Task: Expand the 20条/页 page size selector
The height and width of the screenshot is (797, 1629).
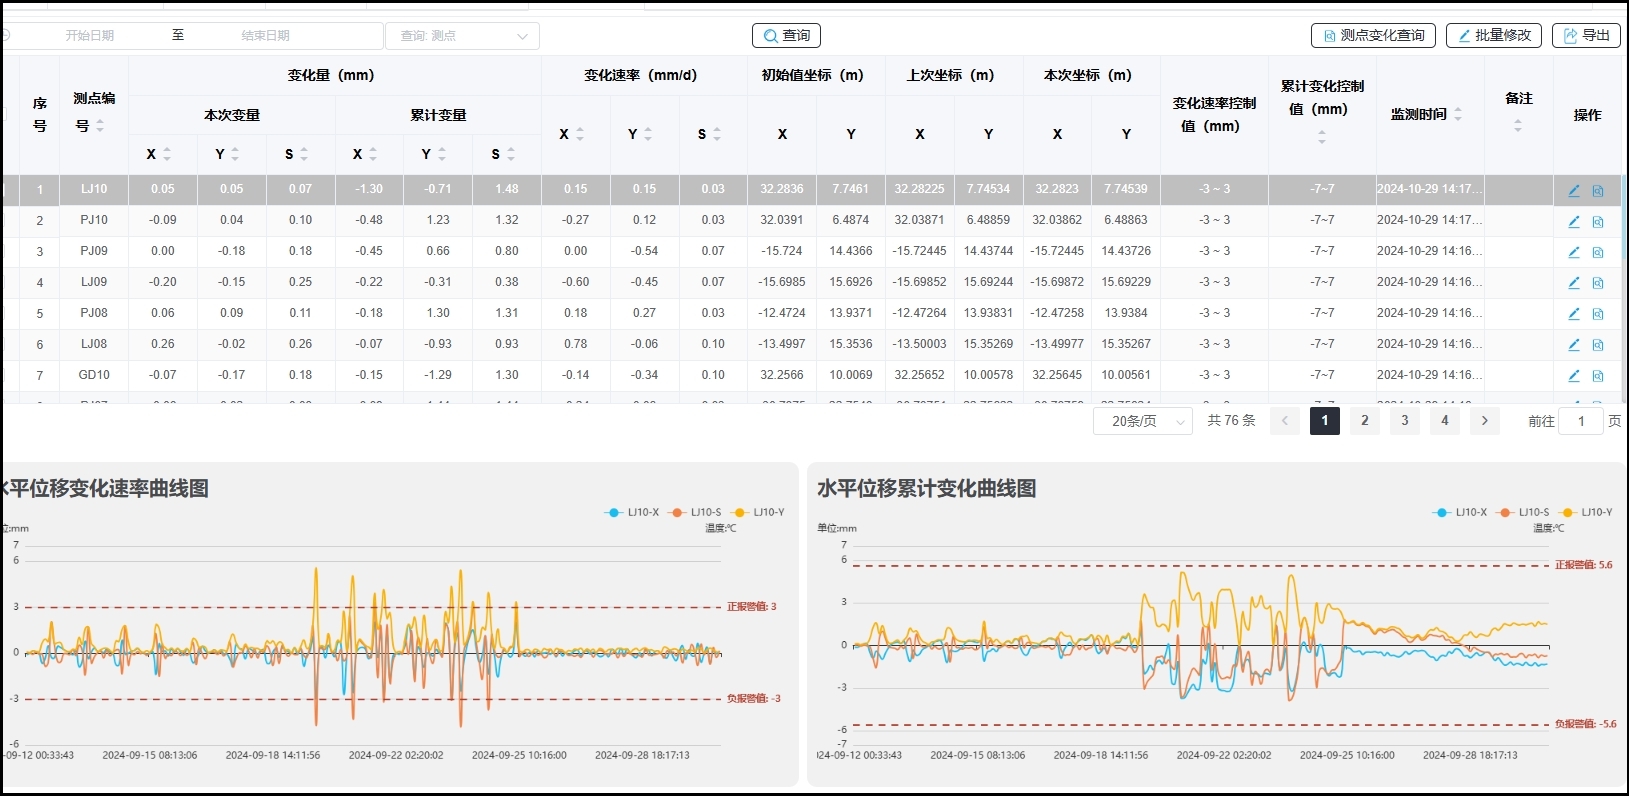Action: [1143, 421]
